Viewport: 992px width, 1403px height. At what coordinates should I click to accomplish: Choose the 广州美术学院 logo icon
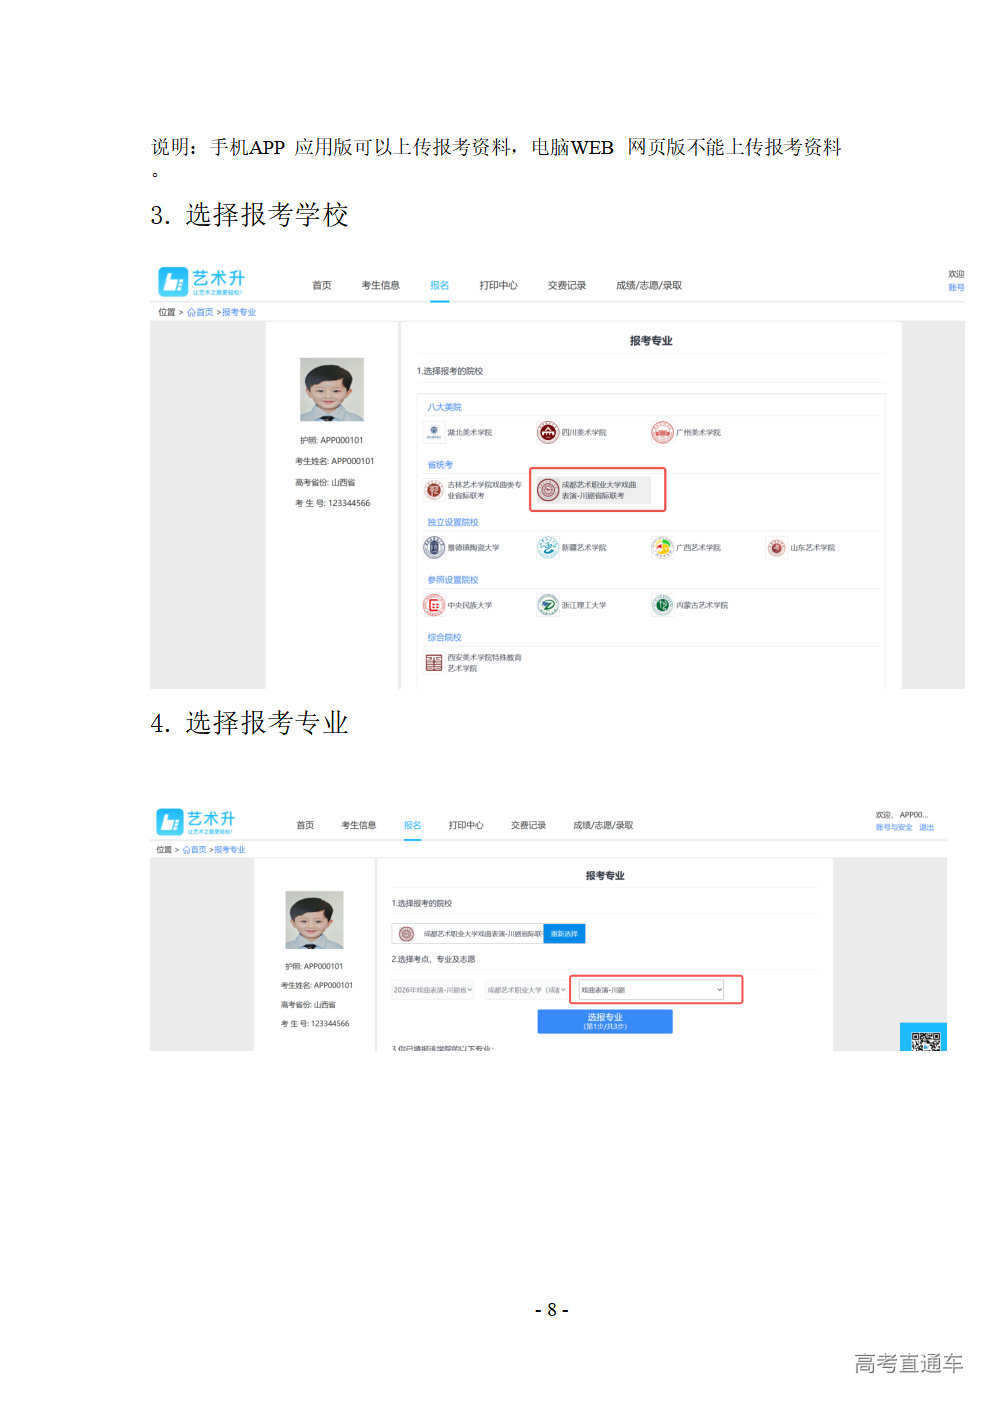[x=662, y=432]
